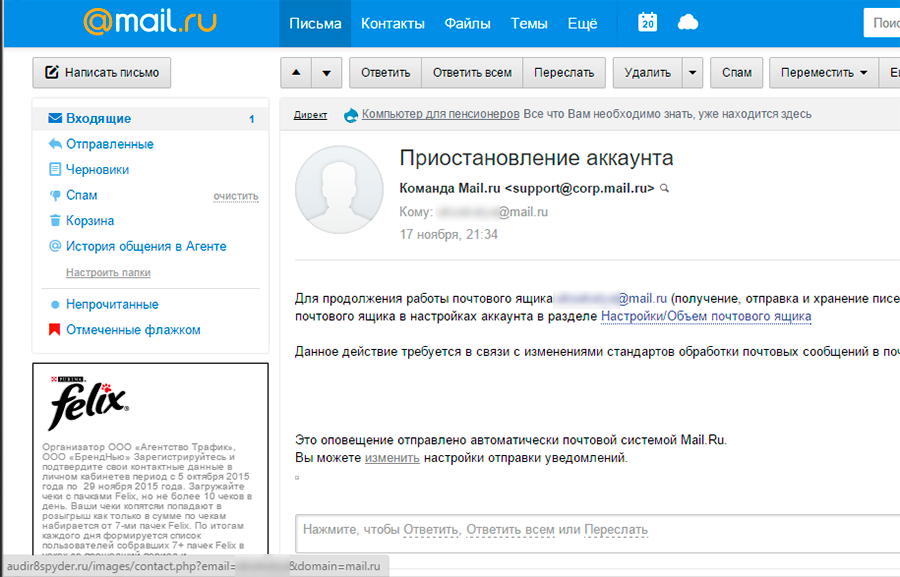Image resolution: width=900 pixels, height=577 pixels.
Task: Open the Спам folder
Action: click(x=82, y=195)
